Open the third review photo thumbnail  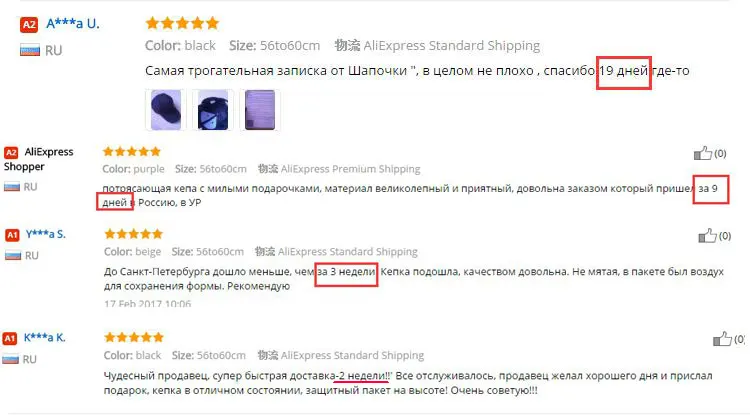(x=260, y=109)
